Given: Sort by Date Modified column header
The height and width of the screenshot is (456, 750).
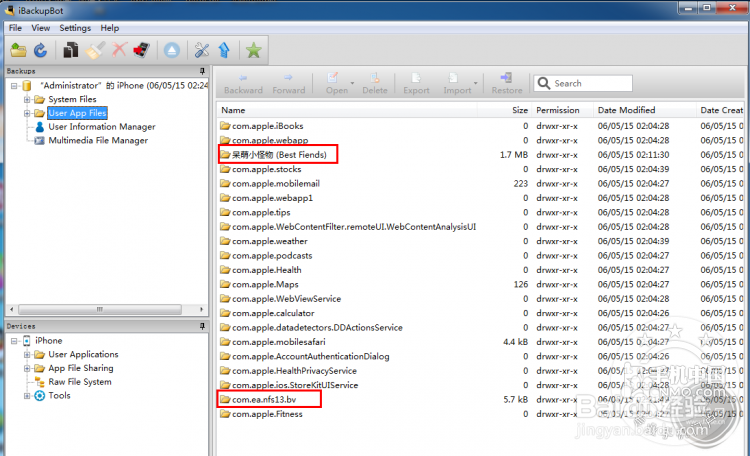Looking at the screenshot, I should point(644,110).
